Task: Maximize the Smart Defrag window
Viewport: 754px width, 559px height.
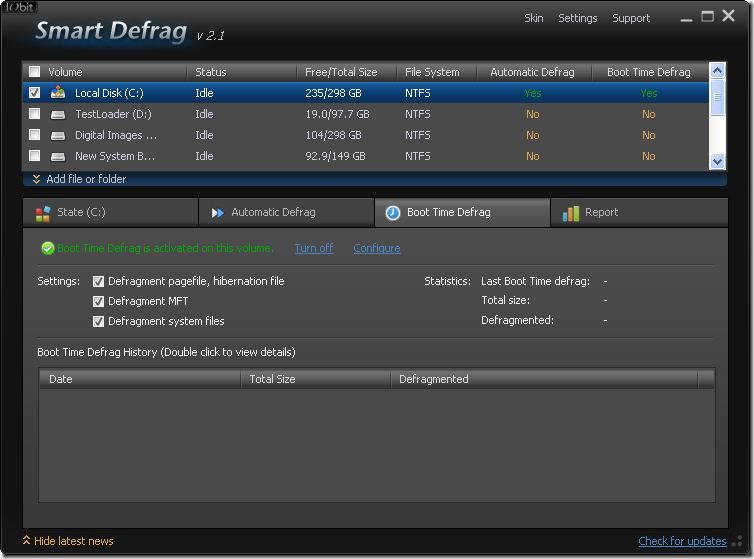Action: click(707, 17)
